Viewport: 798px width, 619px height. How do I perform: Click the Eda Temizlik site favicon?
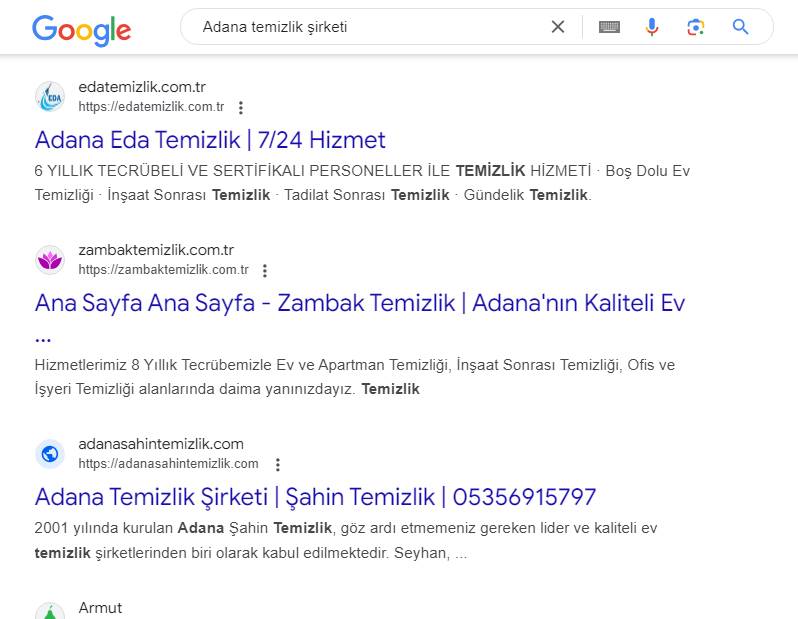point(50,97)
